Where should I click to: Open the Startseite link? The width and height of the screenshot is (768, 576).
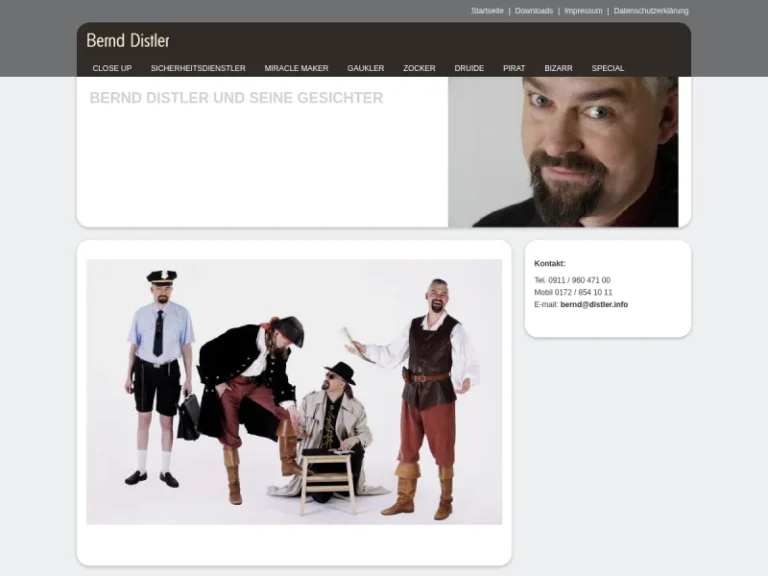click(x=487, y=11)
